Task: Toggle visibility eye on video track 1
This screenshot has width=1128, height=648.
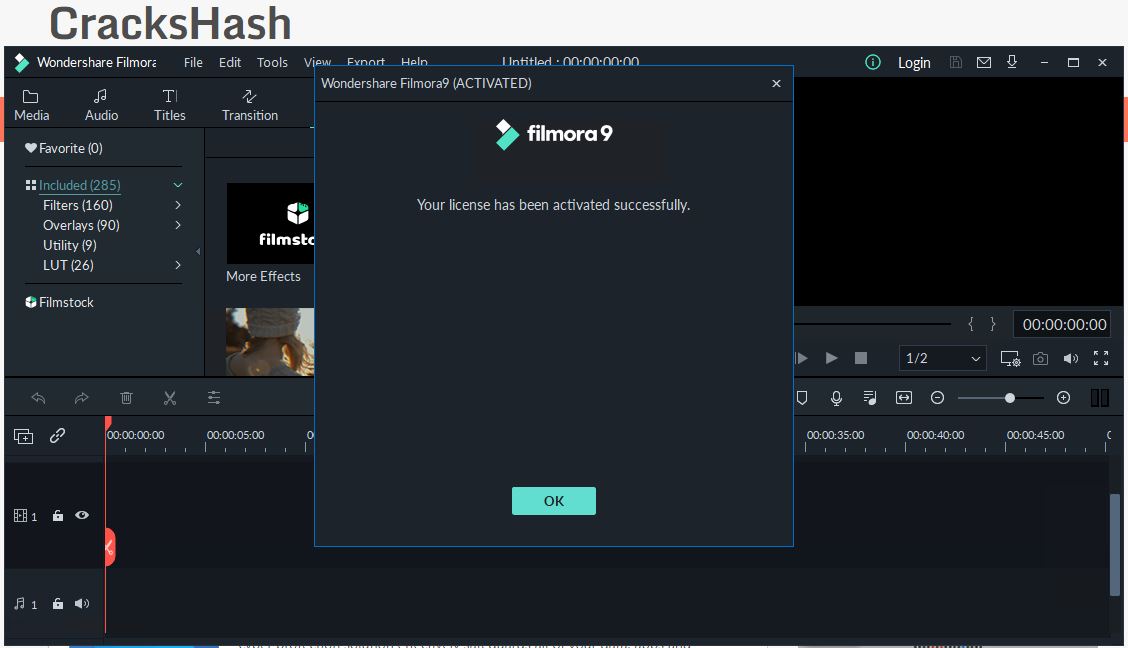Action: (x=82, y=515)
